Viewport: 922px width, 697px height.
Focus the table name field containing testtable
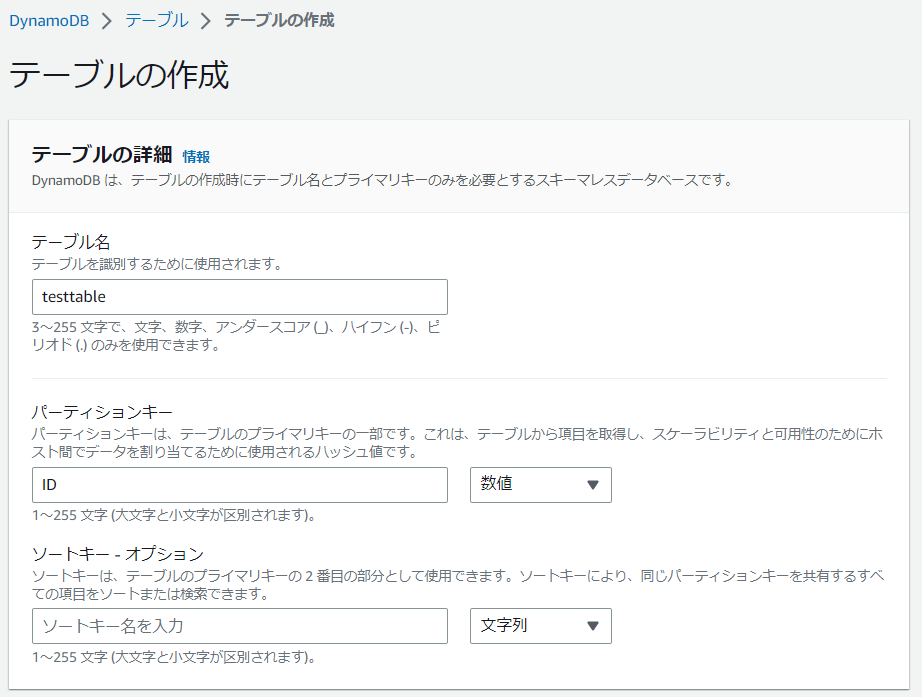[x=238, y=297]
